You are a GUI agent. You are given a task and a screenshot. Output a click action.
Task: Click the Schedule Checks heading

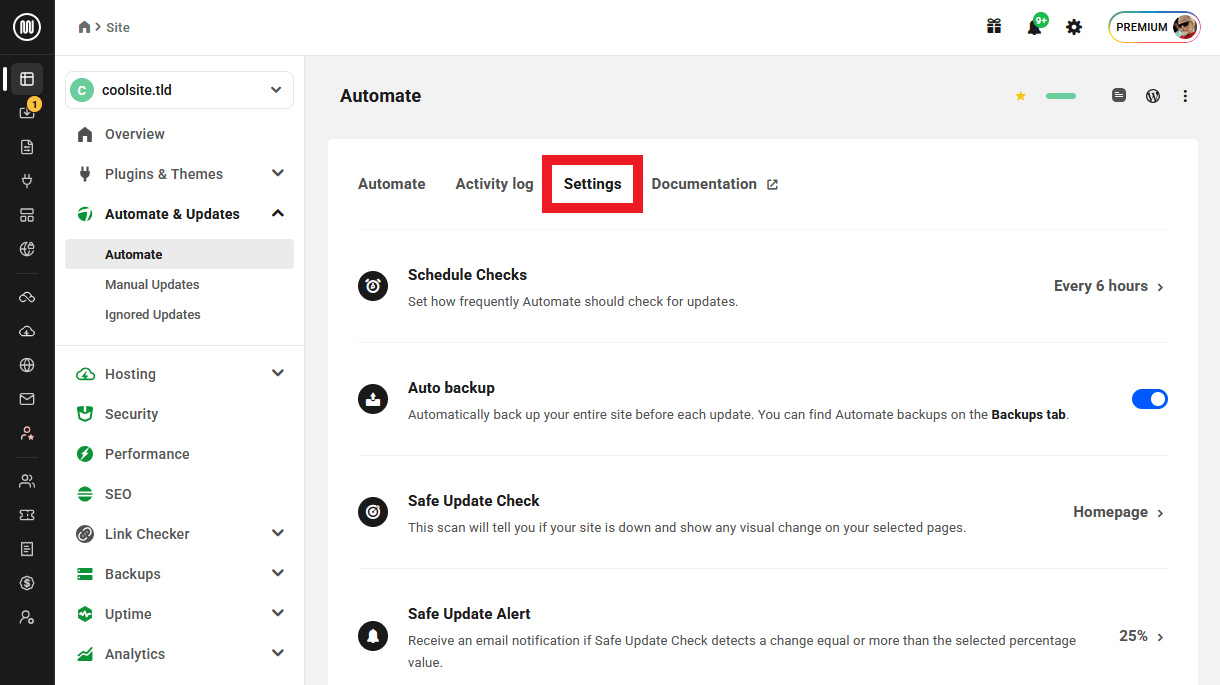pyautogui.click(x=467, y=274)
